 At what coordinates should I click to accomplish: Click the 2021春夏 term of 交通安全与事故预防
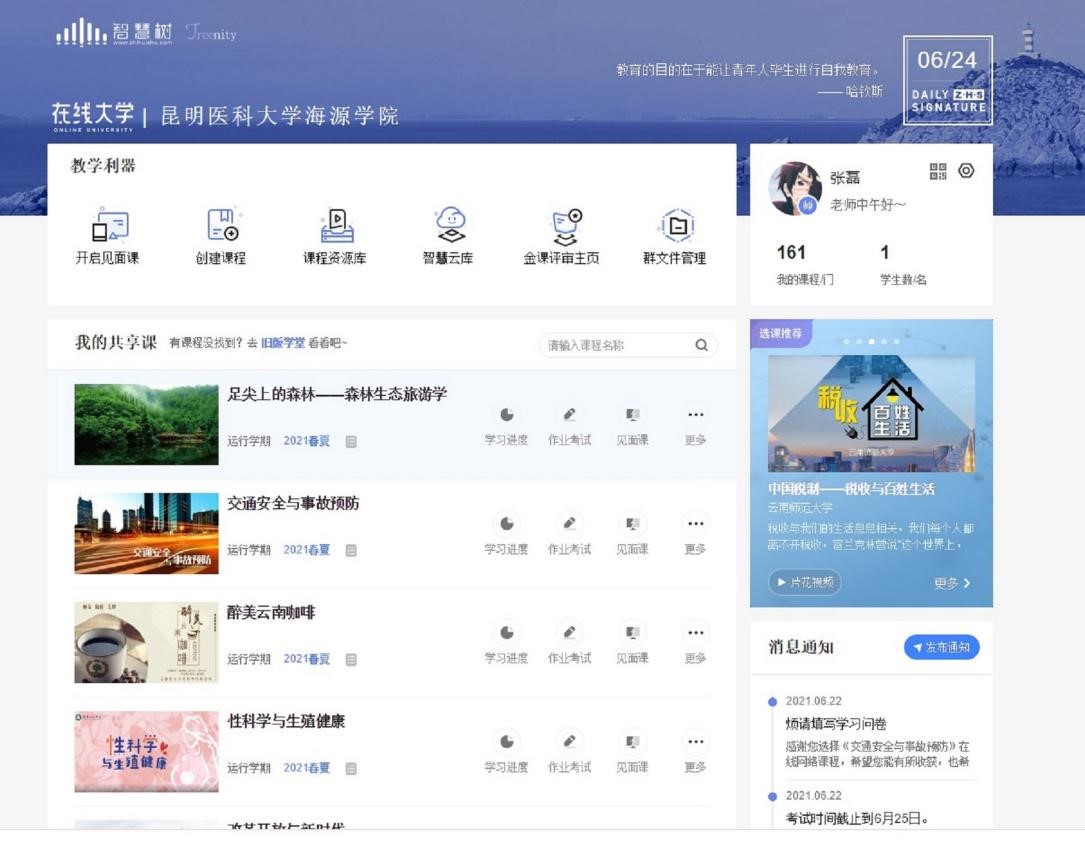[x=307, y=549]
